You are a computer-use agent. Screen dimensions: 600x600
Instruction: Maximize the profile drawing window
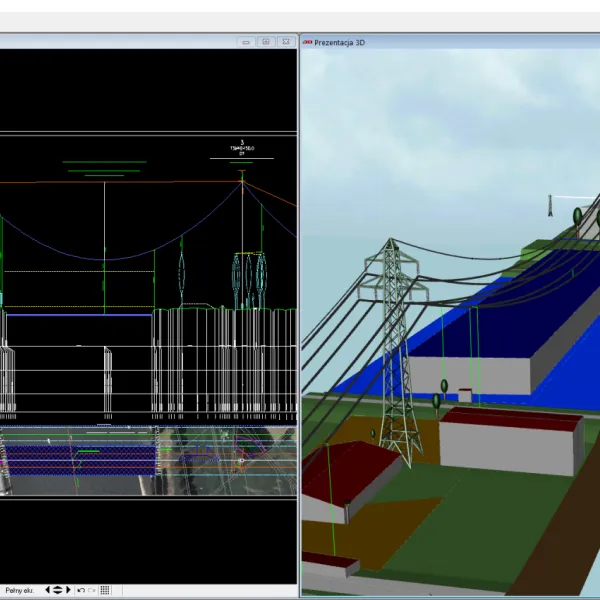tap(265, 41)
